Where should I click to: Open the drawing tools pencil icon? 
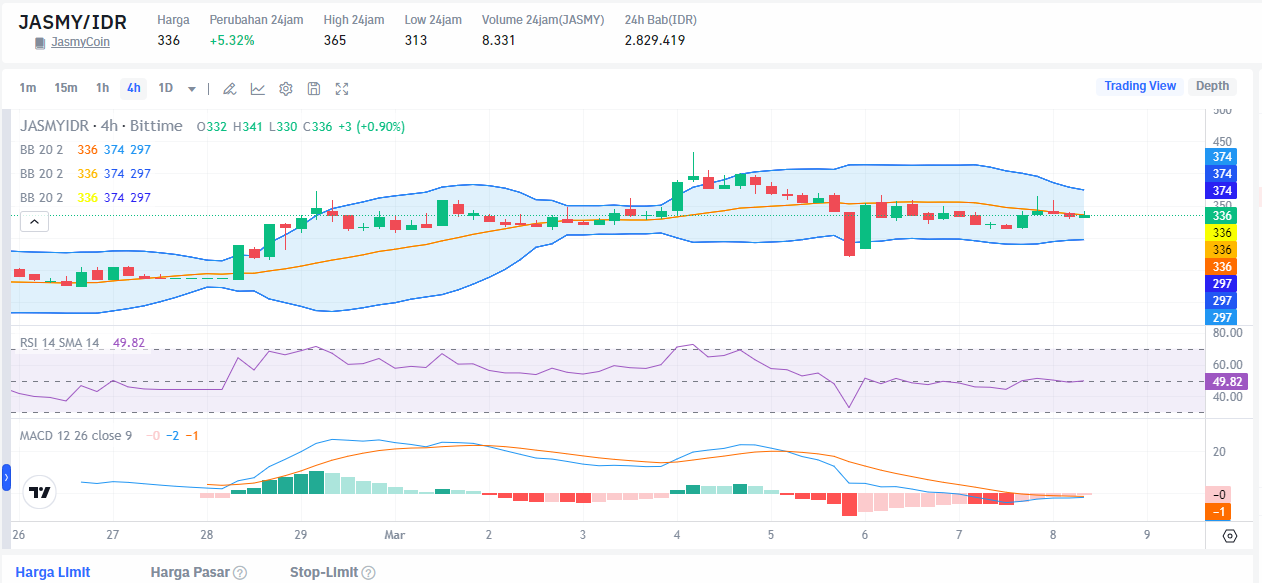coord(229,88)
